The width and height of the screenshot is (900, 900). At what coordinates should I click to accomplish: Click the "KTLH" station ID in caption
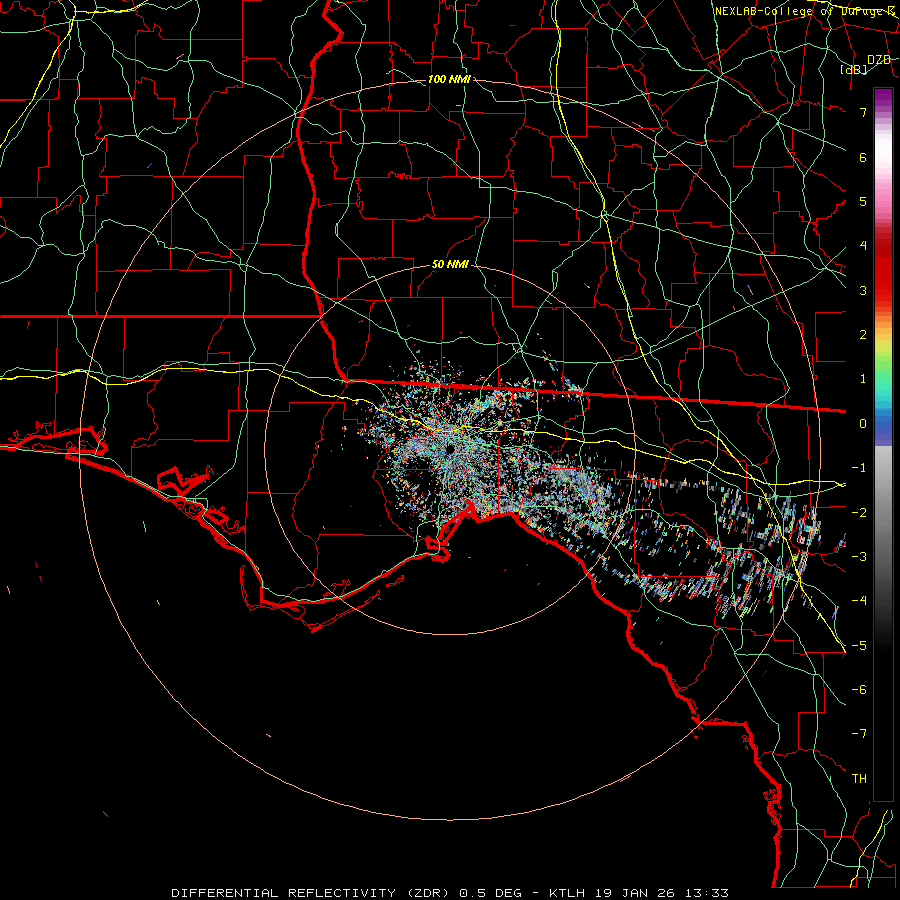coord(568,893)
